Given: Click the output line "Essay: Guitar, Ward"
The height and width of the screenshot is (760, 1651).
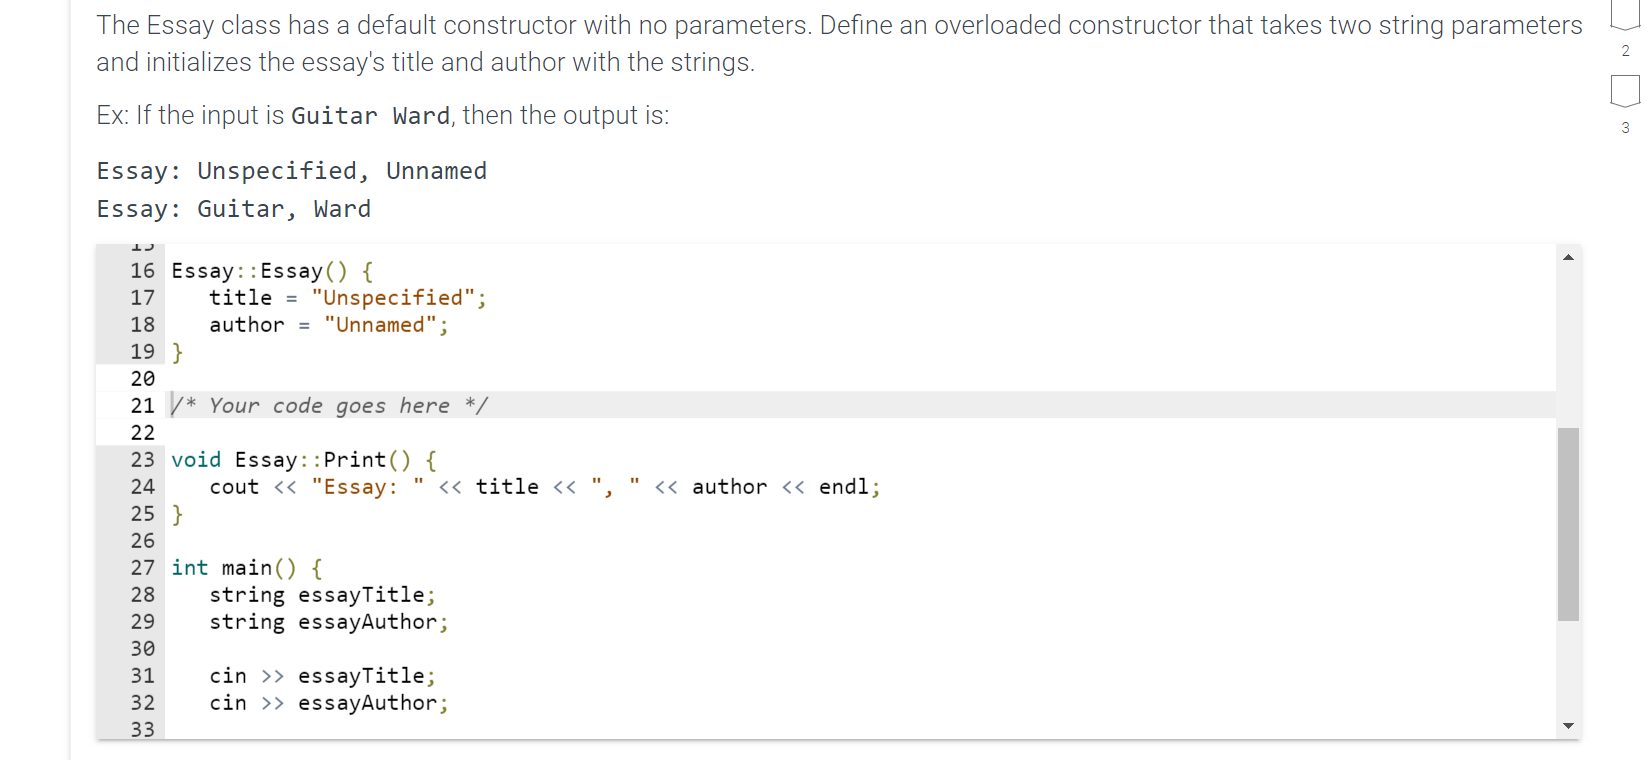Looking at the screenshot, I should [x=233, y=208].
